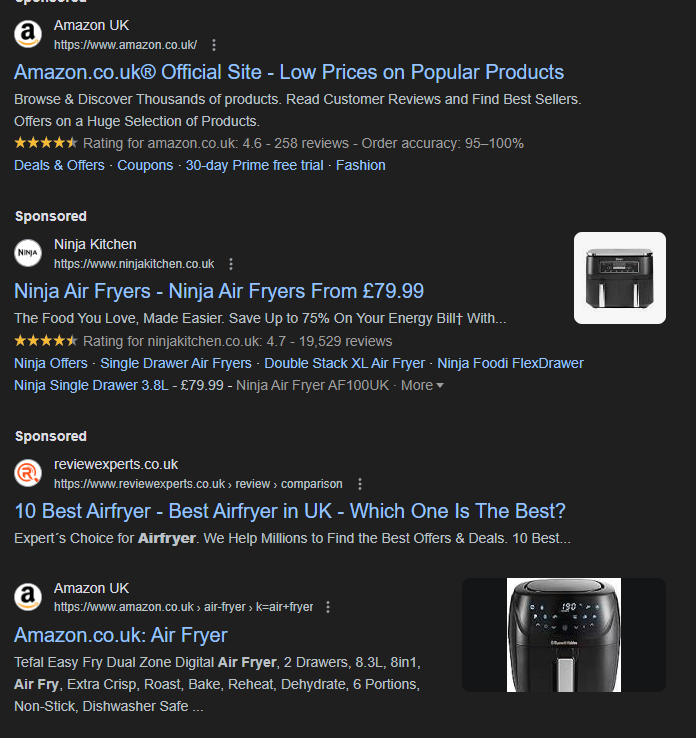Click the Amazon favicon on the sponsored ad
Image resolution: width=696 pixels, height=738 pixels.
(28, 34)
